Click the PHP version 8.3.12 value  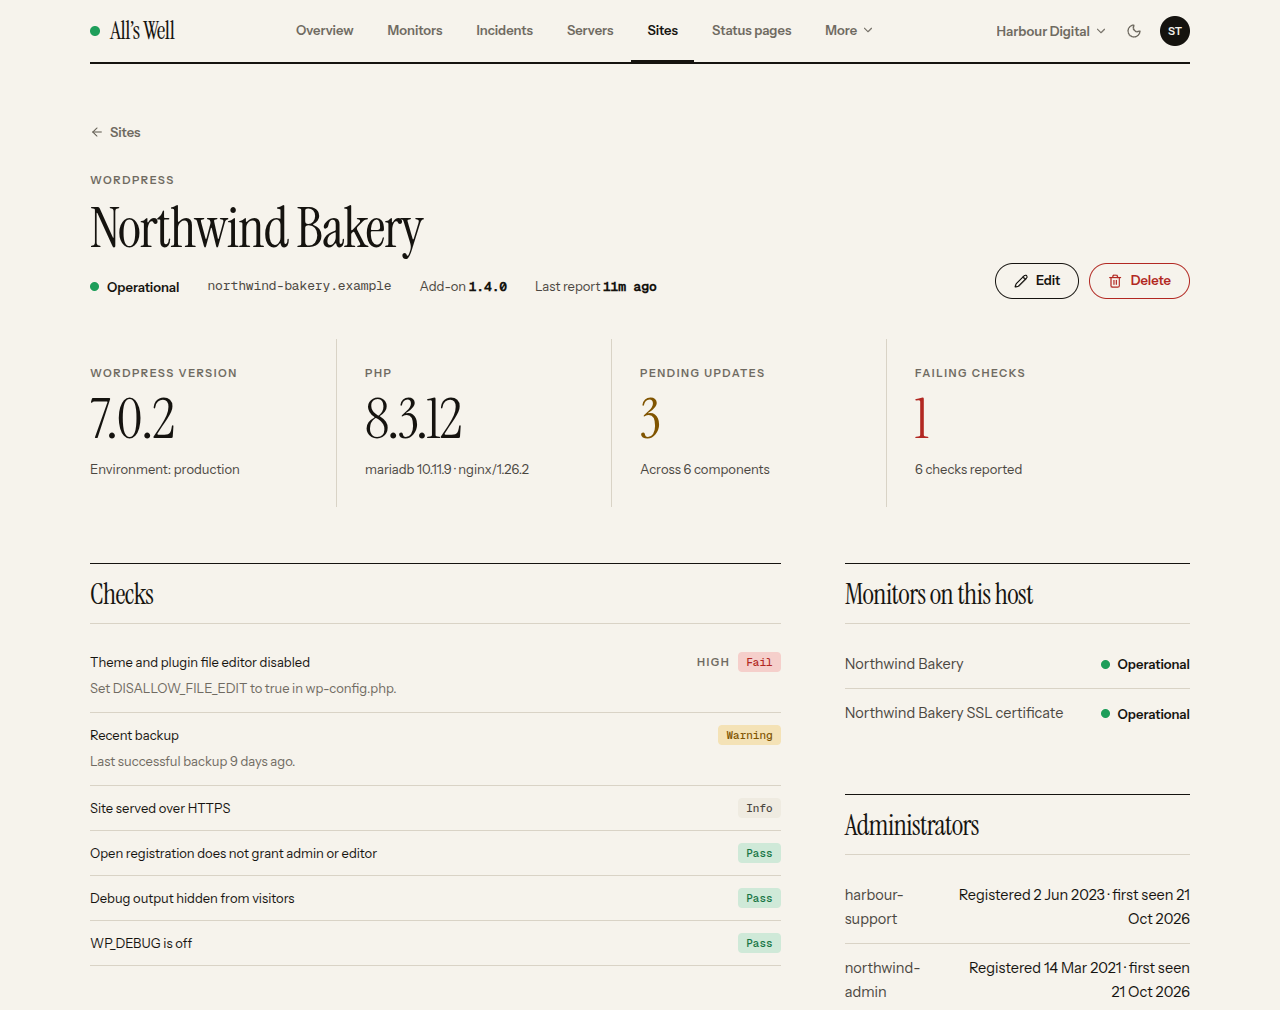click(x=413, y=418)
